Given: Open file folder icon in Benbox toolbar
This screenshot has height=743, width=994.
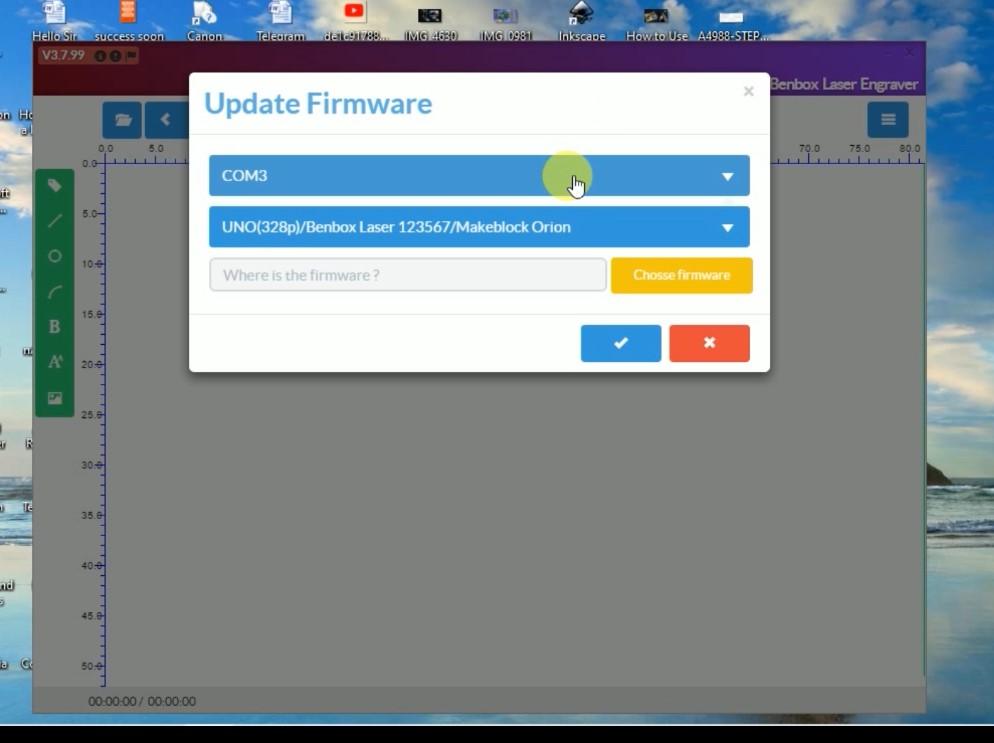Looking at the screenshot, I should click(122, 120).
